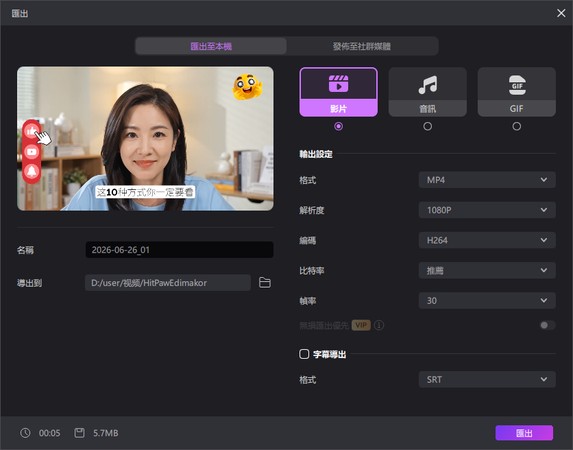The width and height of the screenshot is (573, 450).
Task: Choose the radio button under GIF
Action: pyautogui.click(x=517, y=126)
